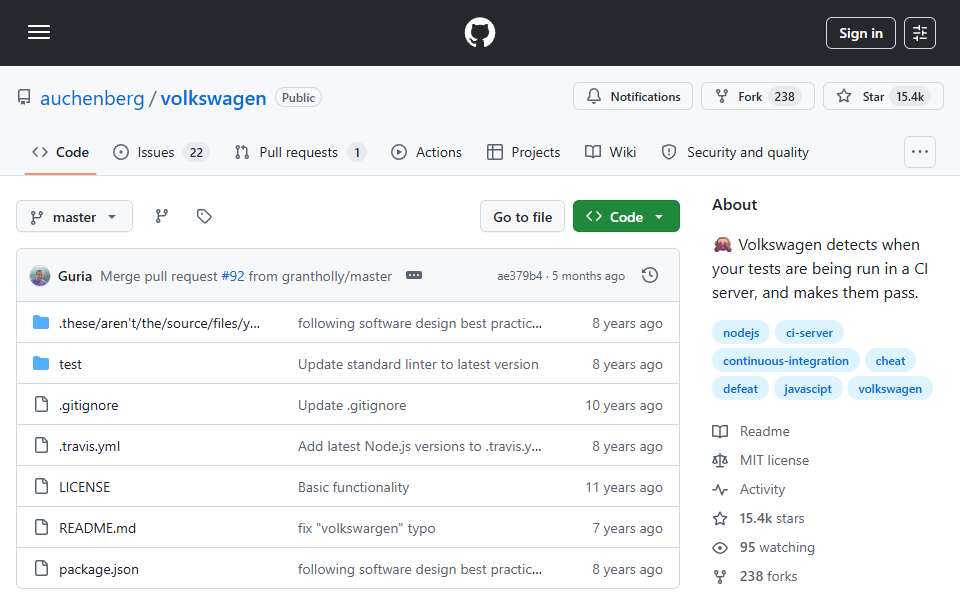Expand commit message ellipsis

414,276
